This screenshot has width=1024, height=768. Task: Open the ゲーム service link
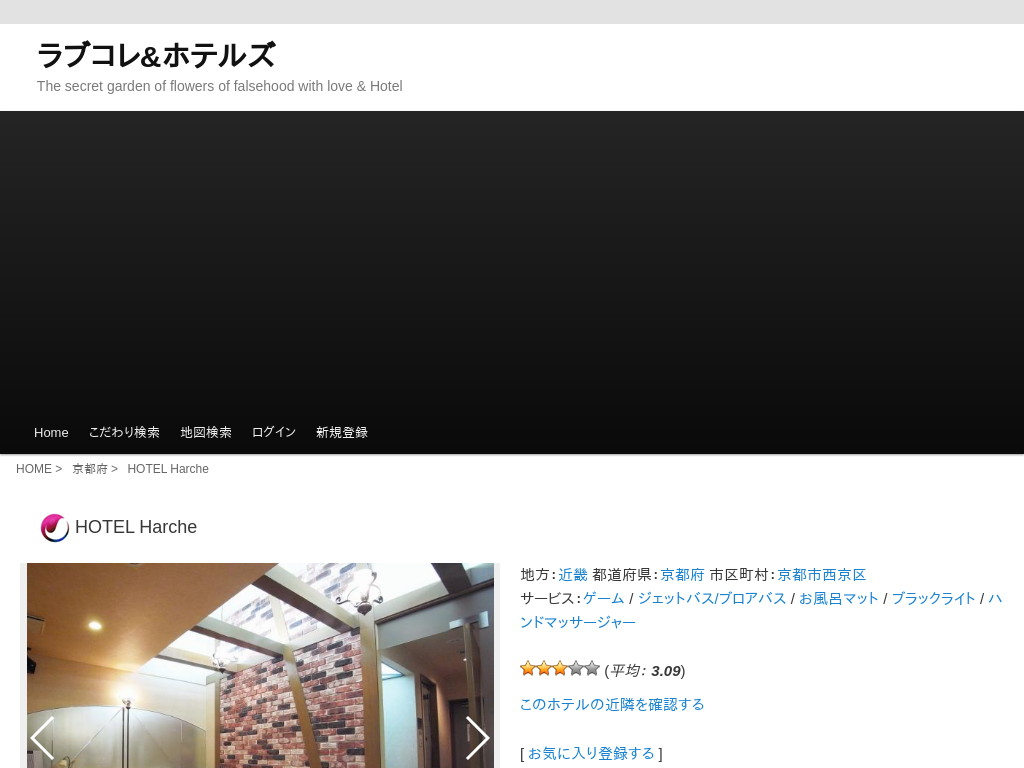tap(603, 598)
